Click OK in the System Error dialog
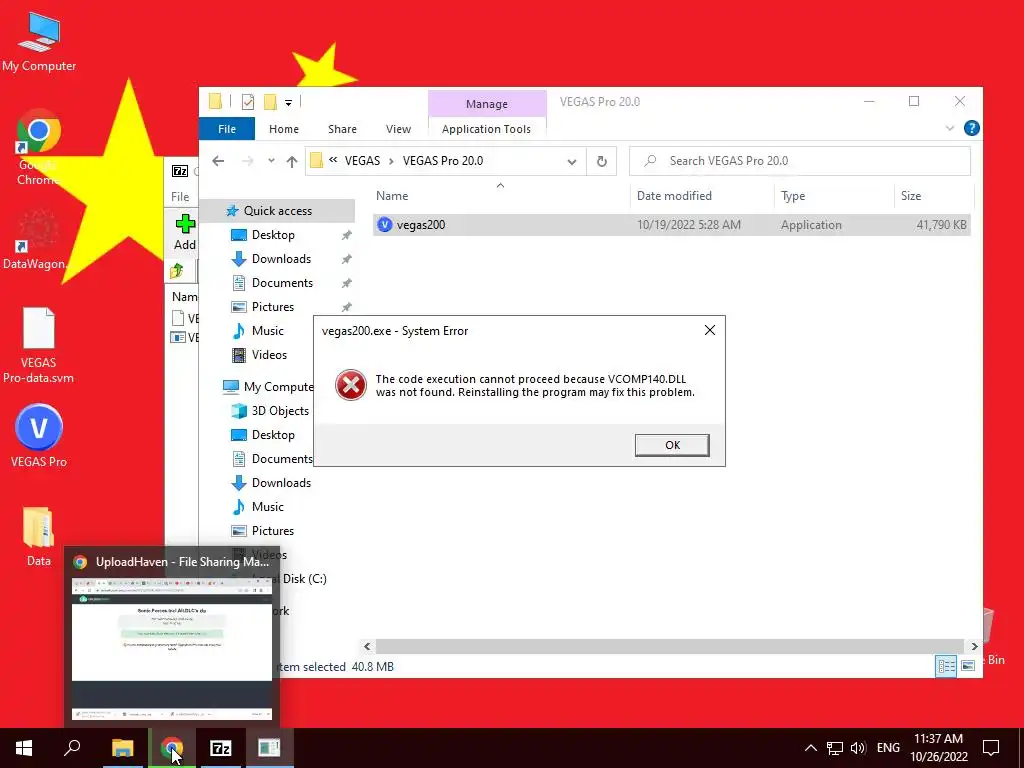Image resolution: width=1024 pixels, height=768 pixels. [671, 445]
